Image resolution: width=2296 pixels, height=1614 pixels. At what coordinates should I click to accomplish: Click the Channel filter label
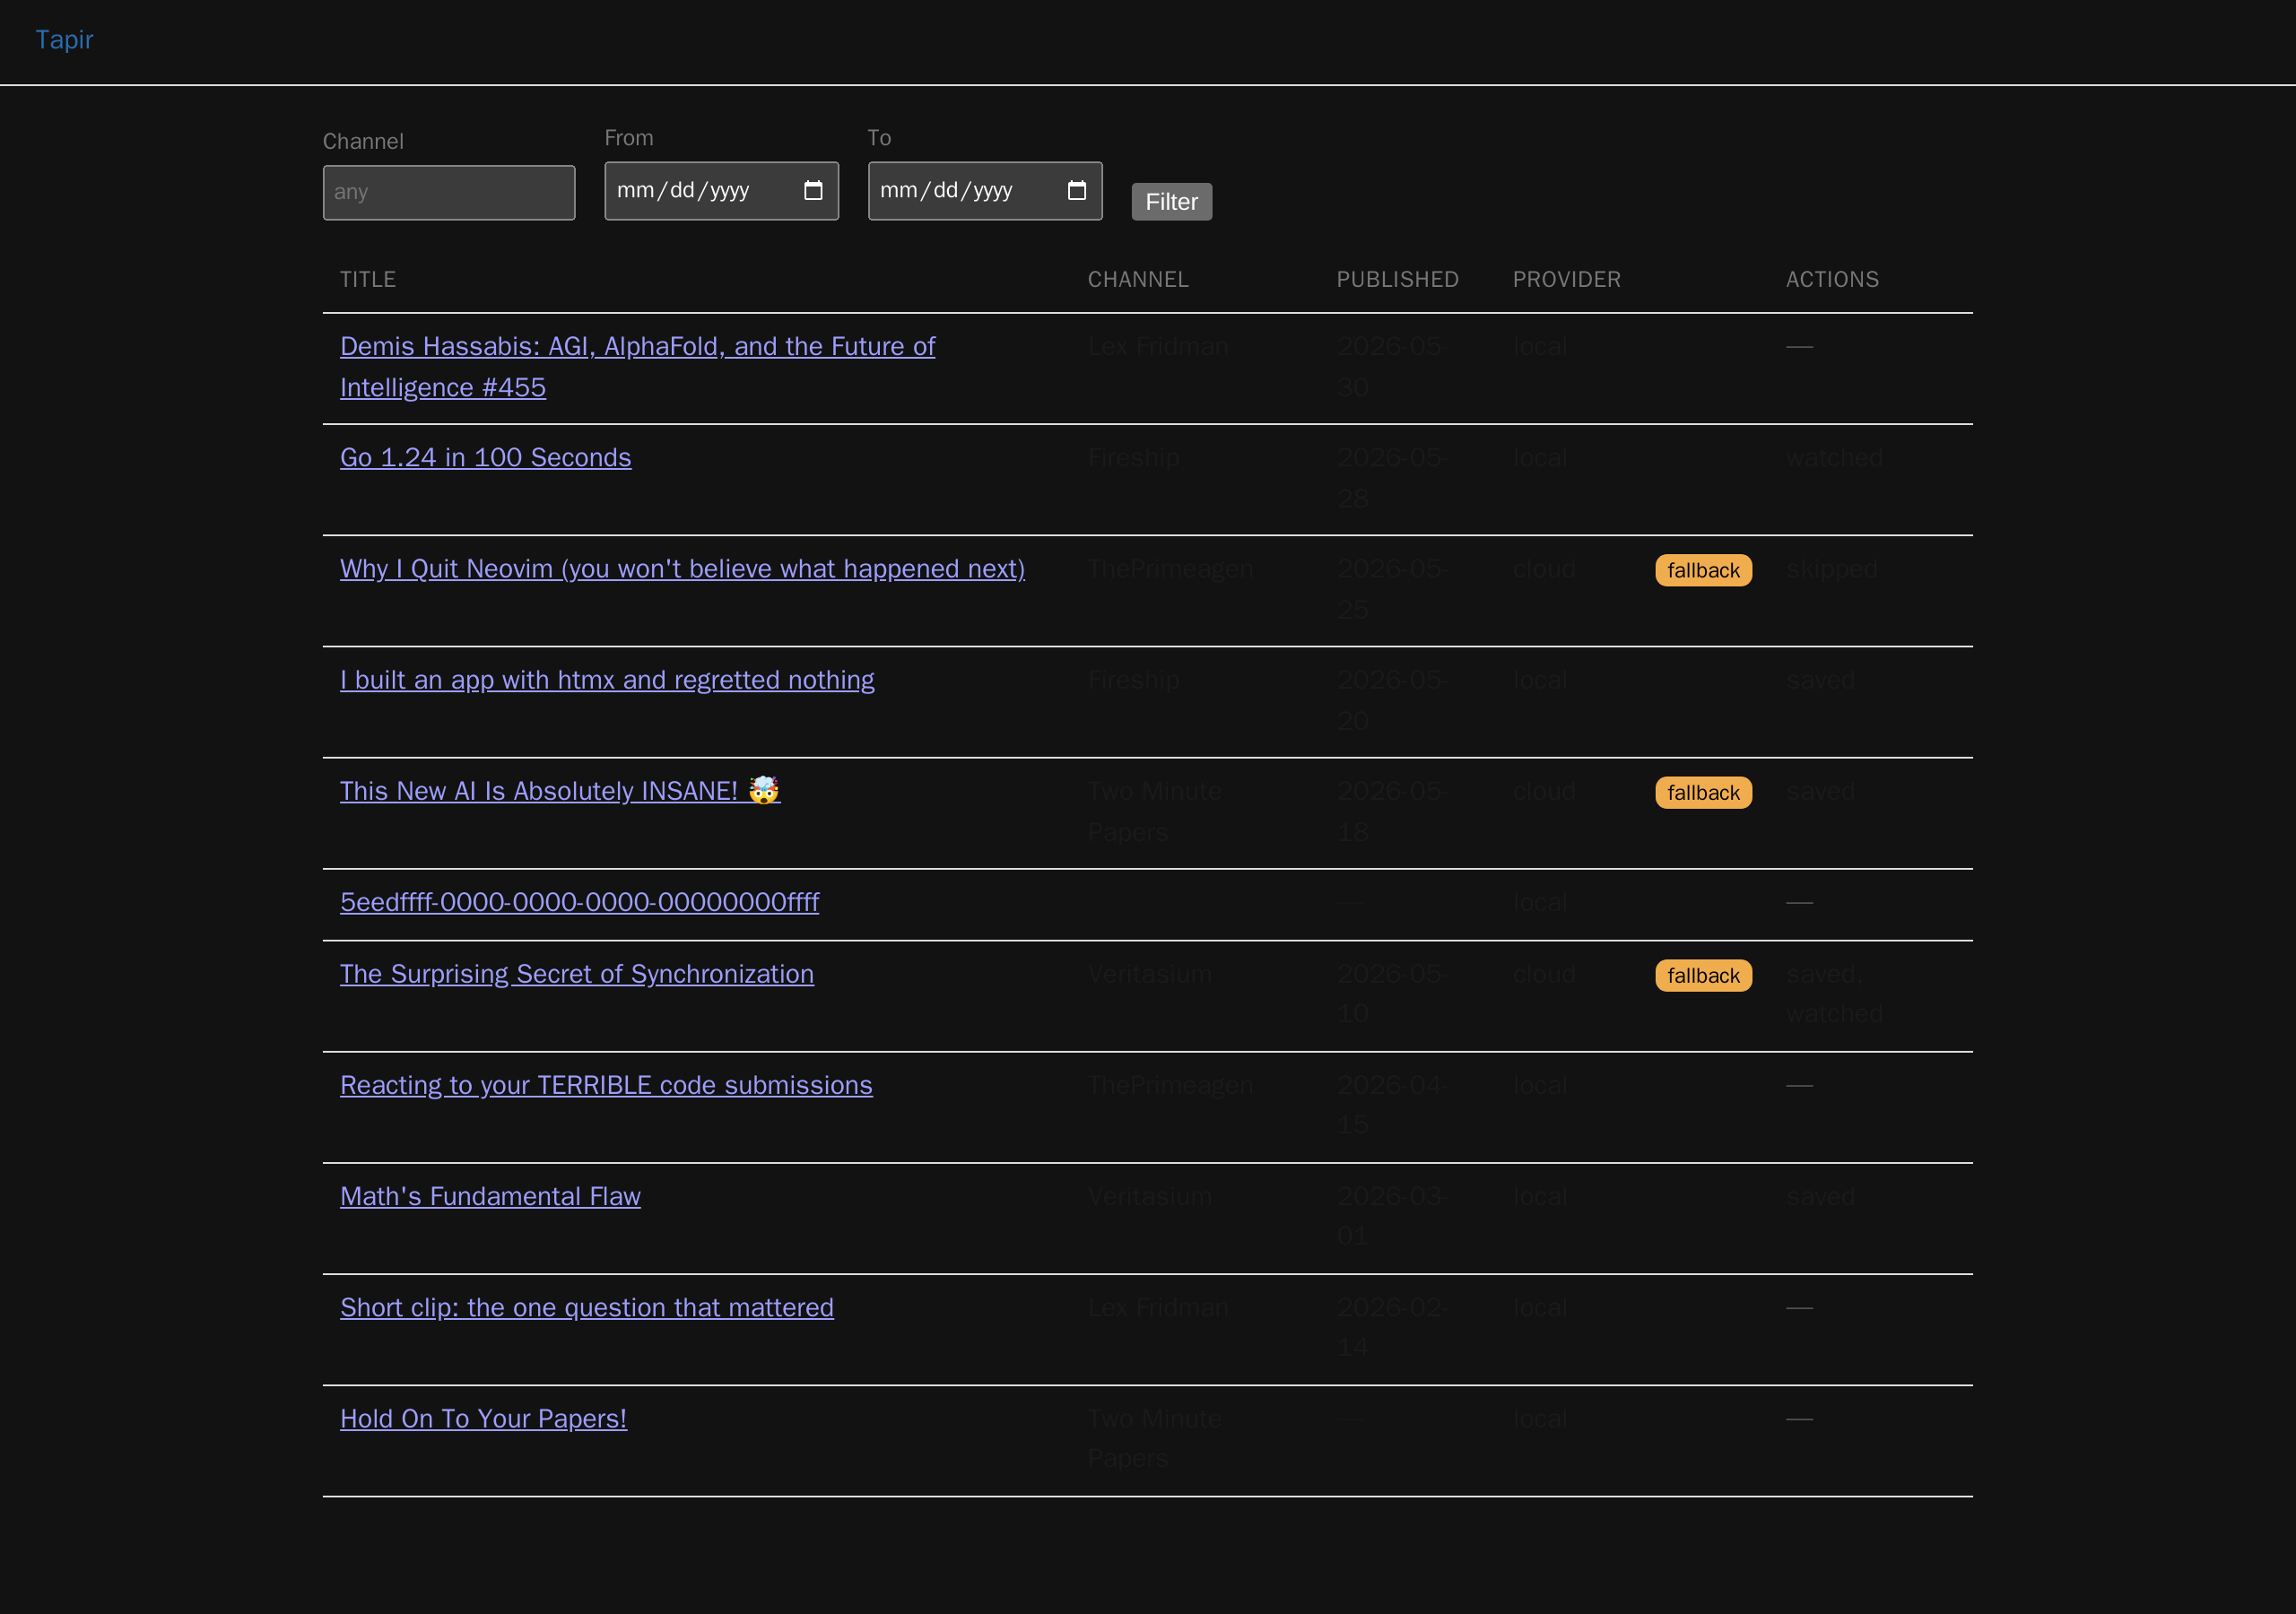pos(363,141)
